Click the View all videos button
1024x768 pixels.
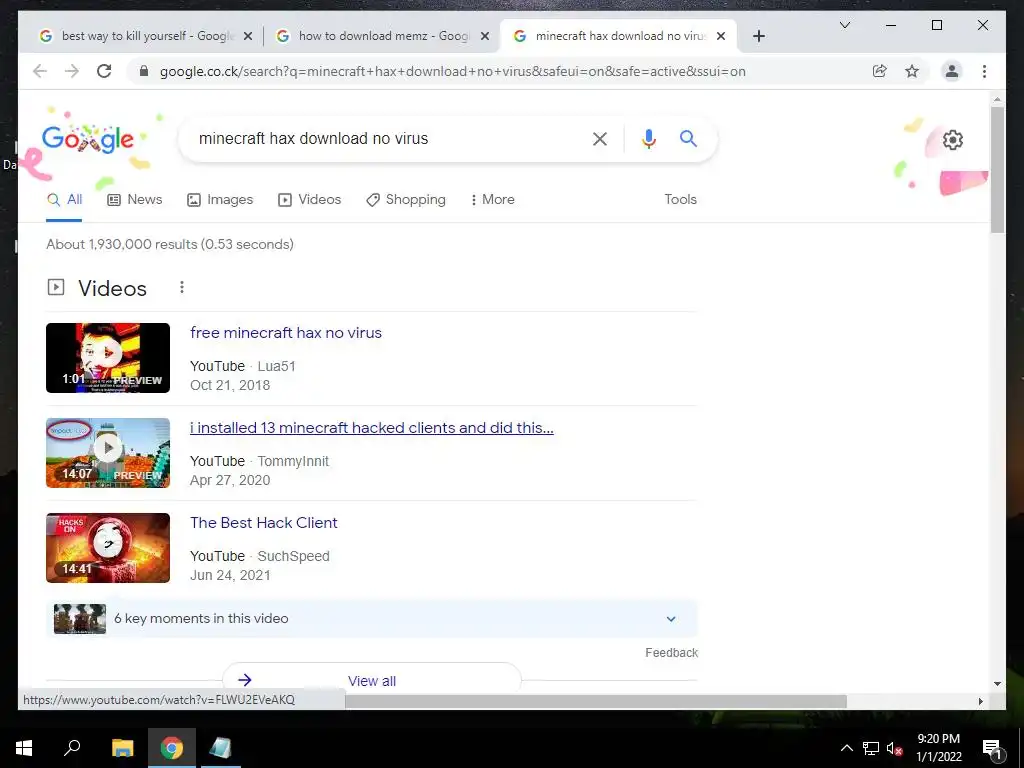[372, 680]
